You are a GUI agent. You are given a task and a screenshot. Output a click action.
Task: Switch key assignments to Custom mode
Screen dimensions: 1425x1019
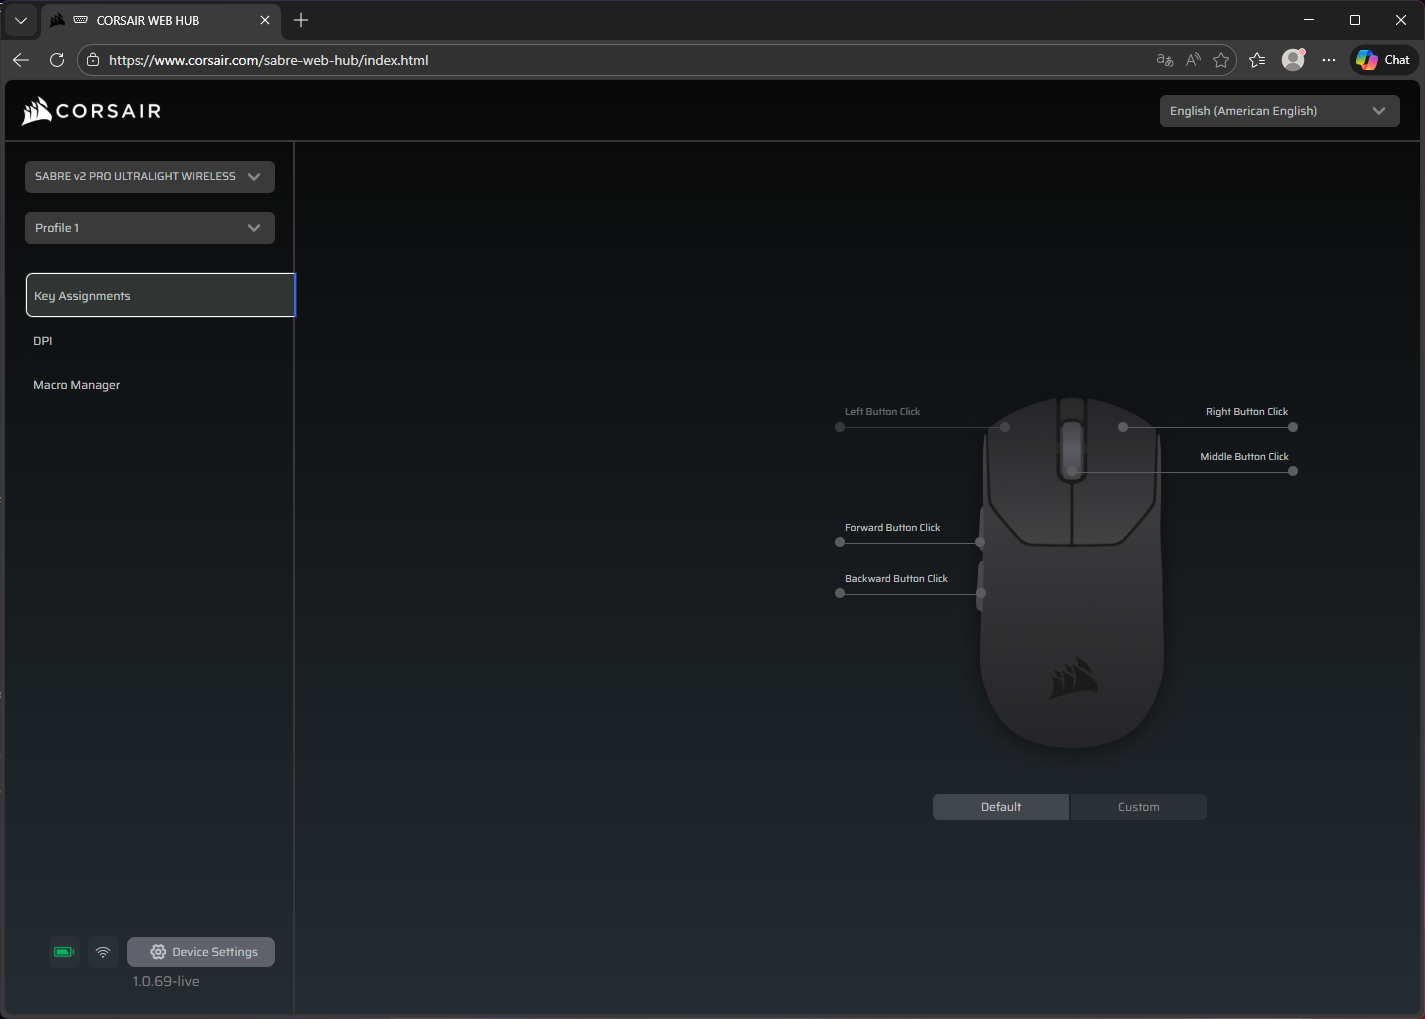coord(1138,807)
